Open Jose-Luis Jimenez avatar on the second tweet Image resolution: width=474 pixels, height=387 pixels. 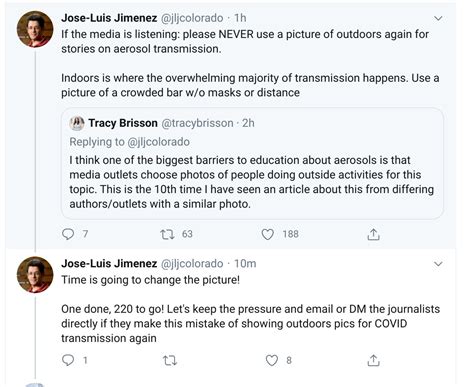[x=35, y=275]
